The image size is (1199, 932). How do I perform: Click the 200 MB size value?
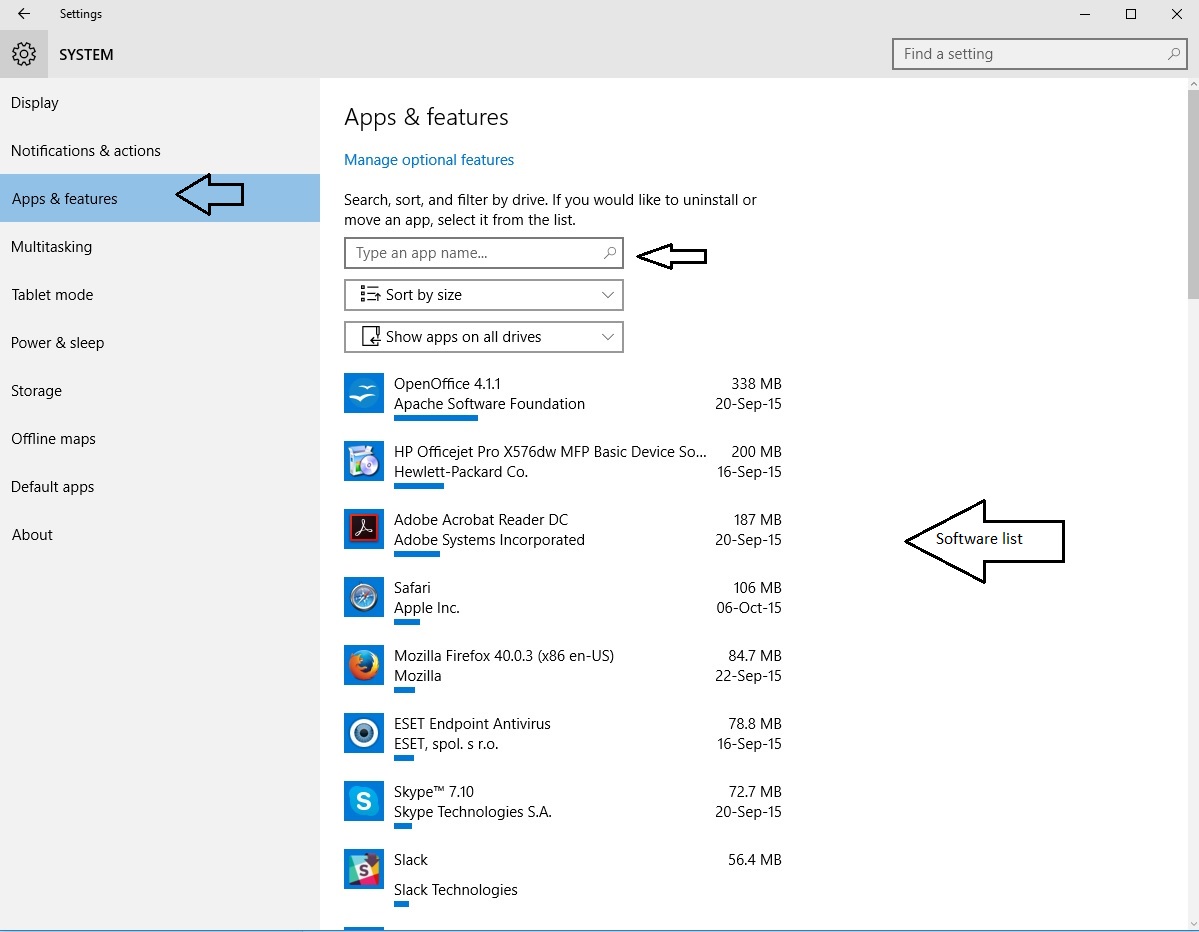(756, 452)
